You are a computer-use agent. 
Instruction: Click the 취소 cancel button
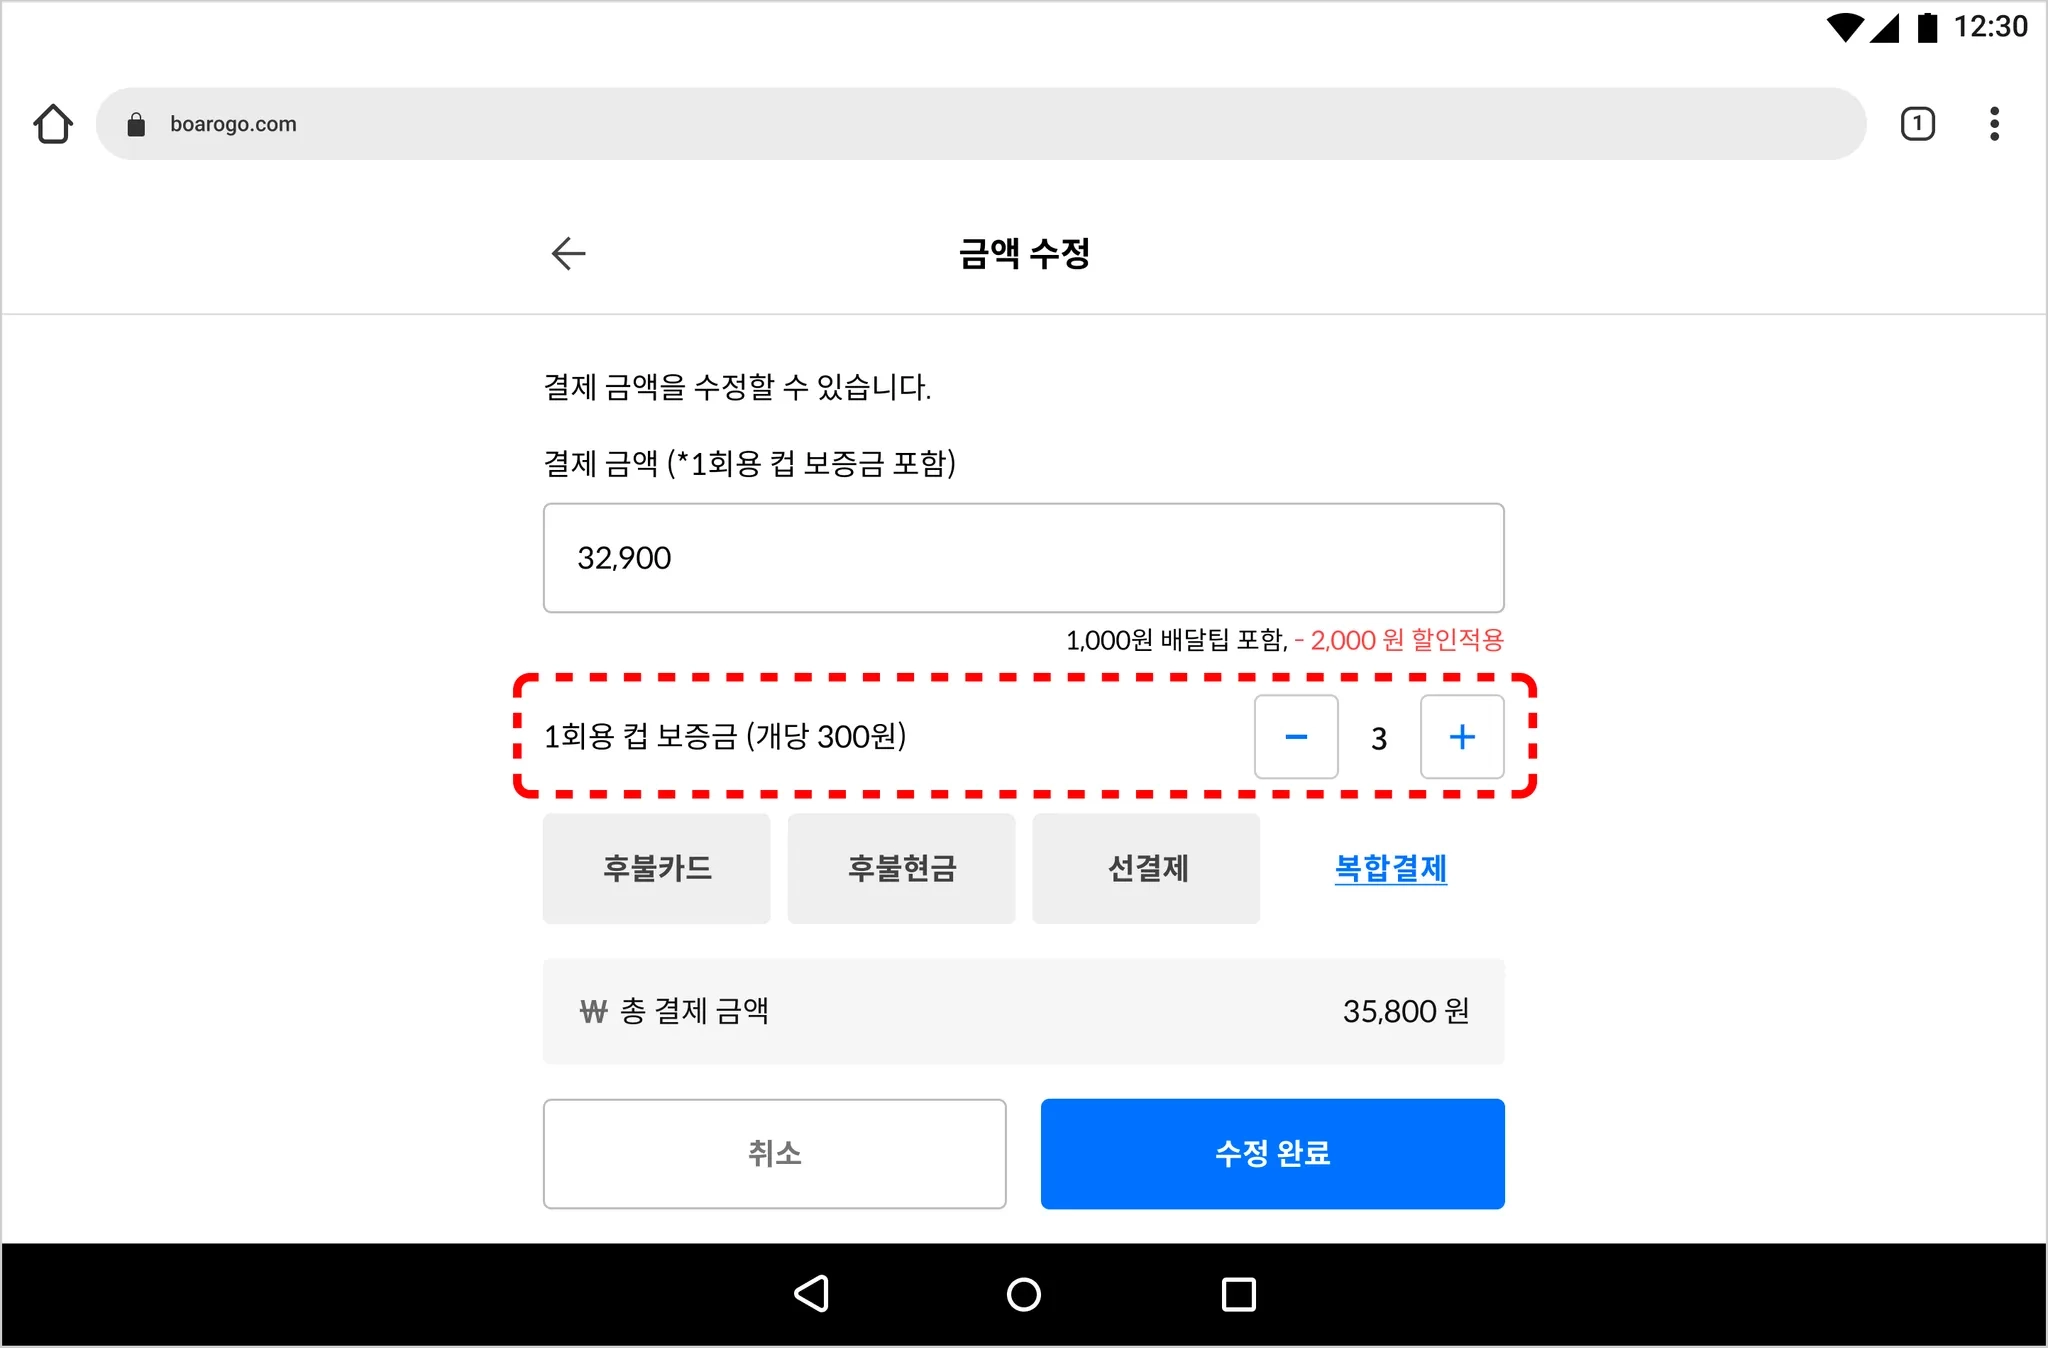(774, 1154)
